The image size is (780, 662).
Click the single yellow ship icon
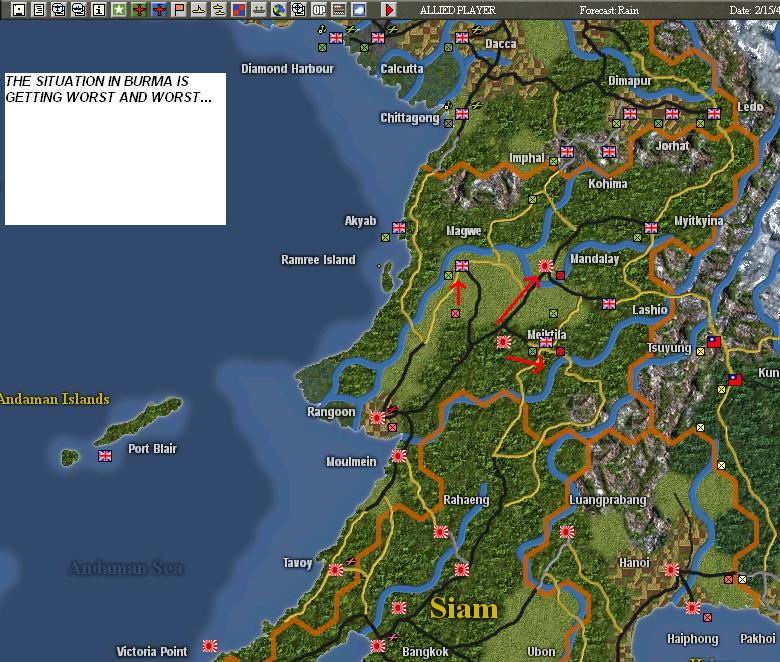(x=198, y=9)
